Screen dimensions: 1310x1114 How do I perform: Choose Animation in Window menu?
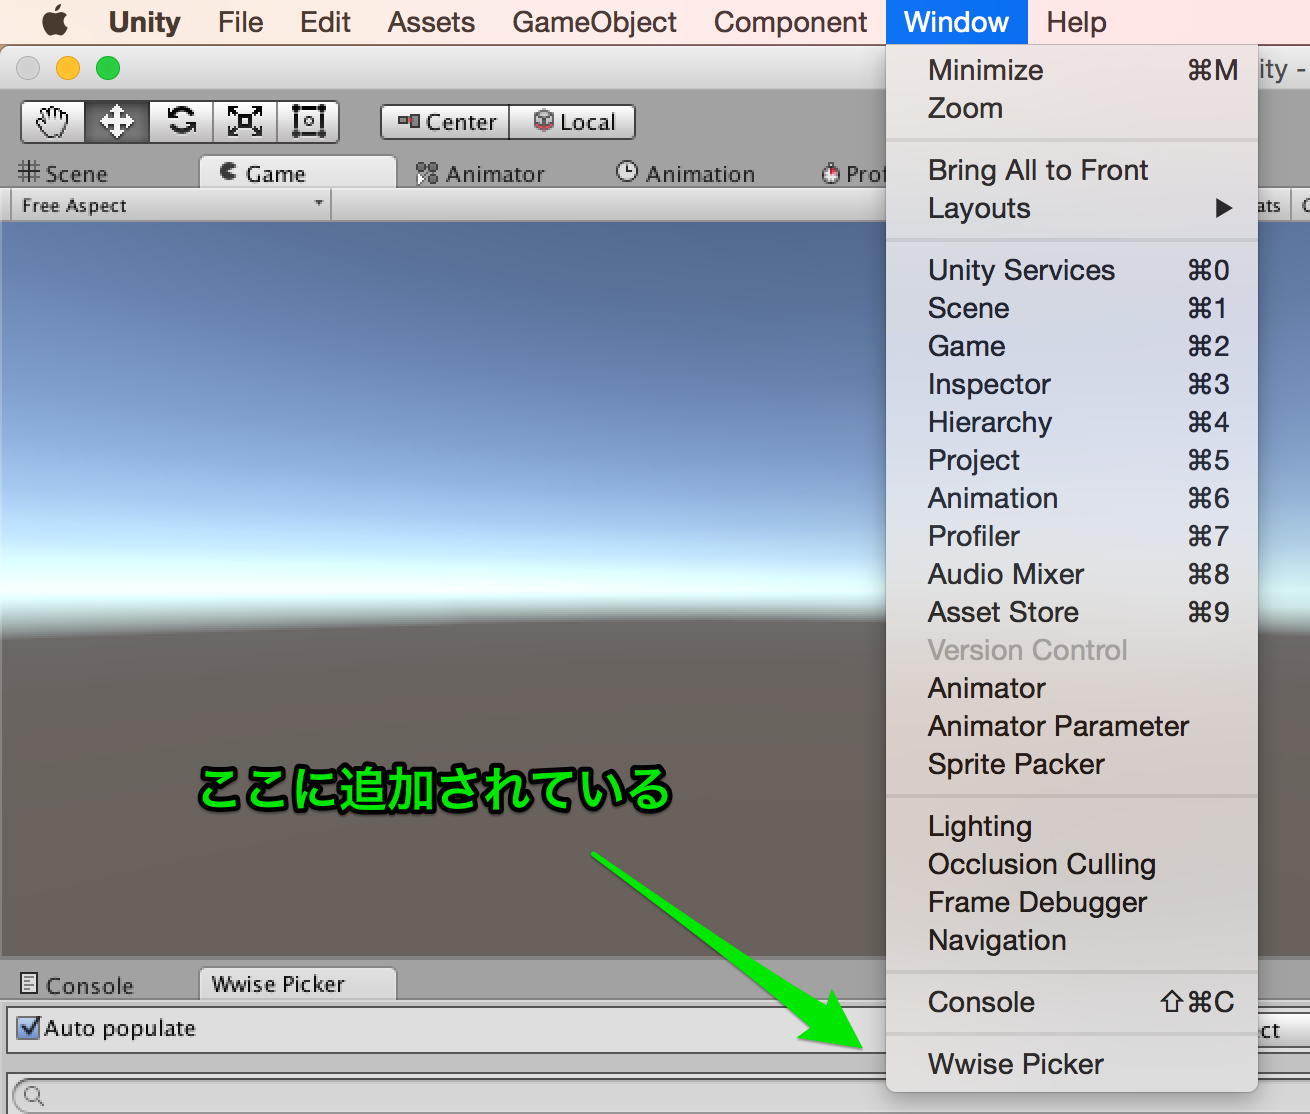tap(1072, 498)
